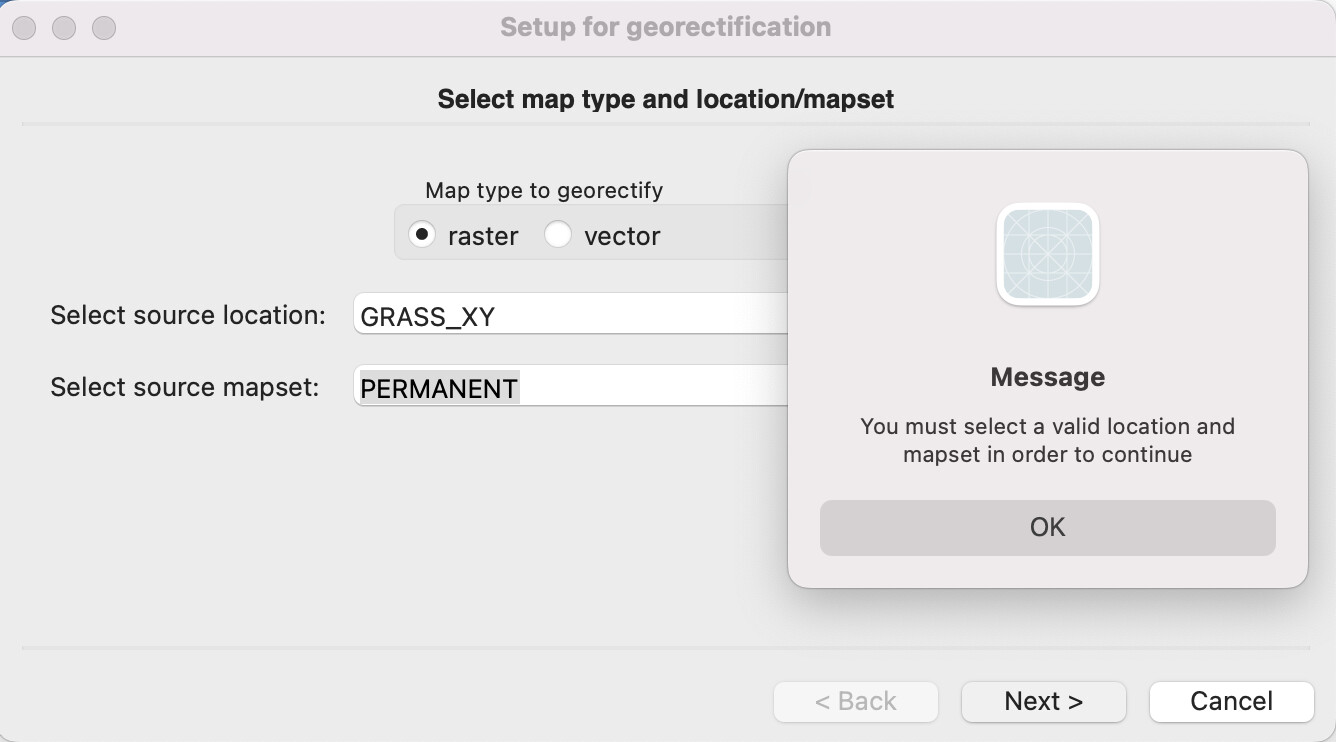Click the 'Message' heading text
Screen dimensions: 1336x742
pyautogui.click(x=1048, y=377)
